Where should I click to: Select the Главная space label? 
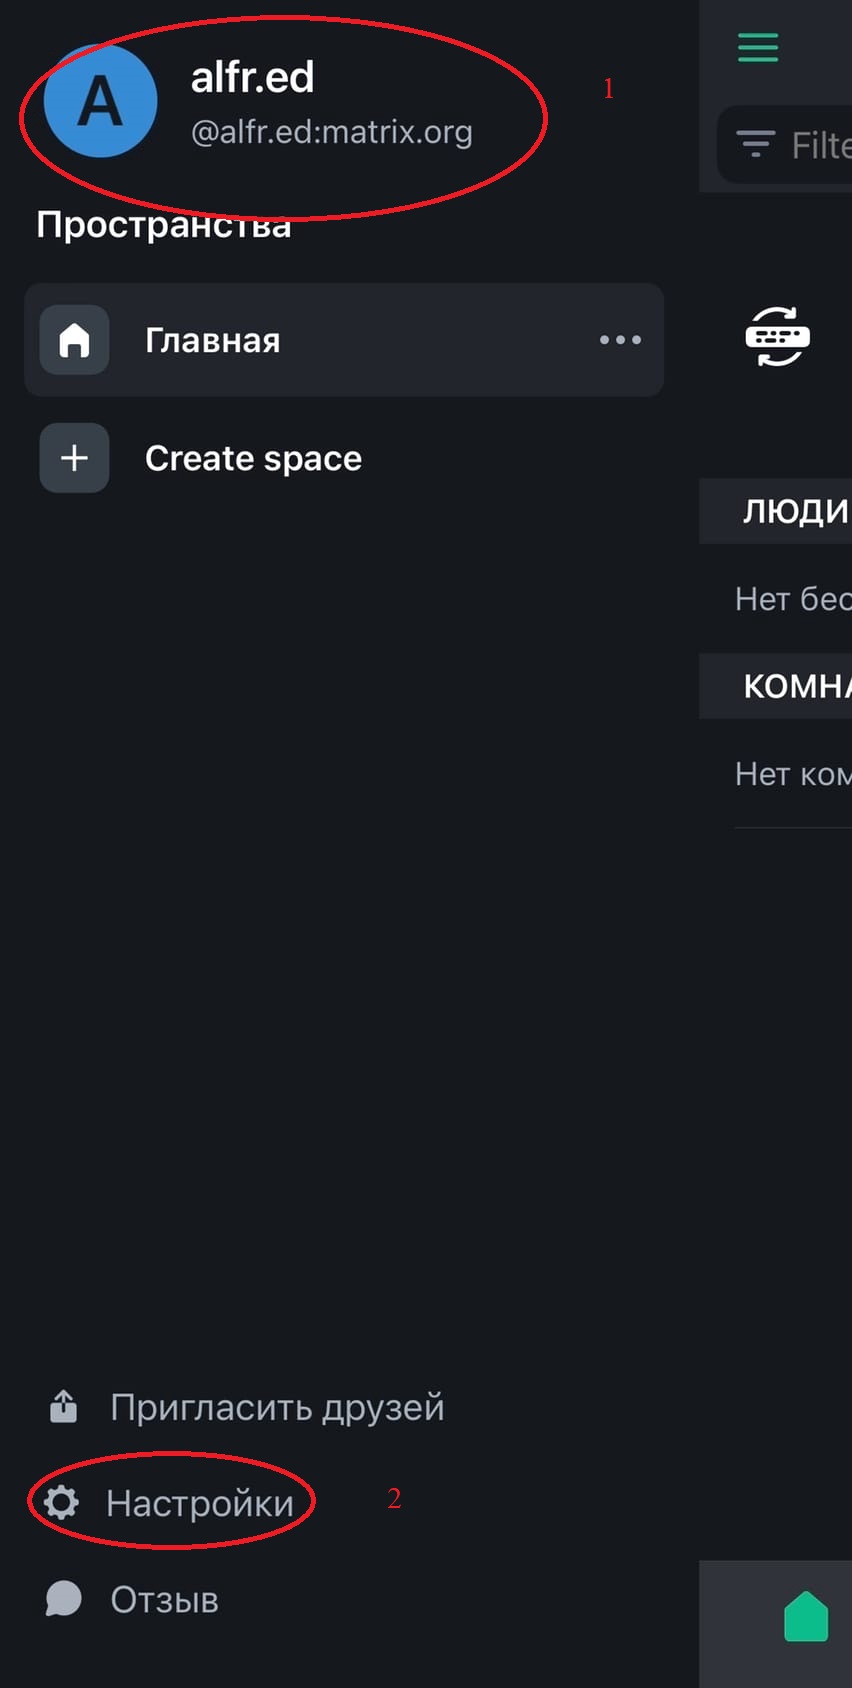pyautogui.click(x=212, y=341)
